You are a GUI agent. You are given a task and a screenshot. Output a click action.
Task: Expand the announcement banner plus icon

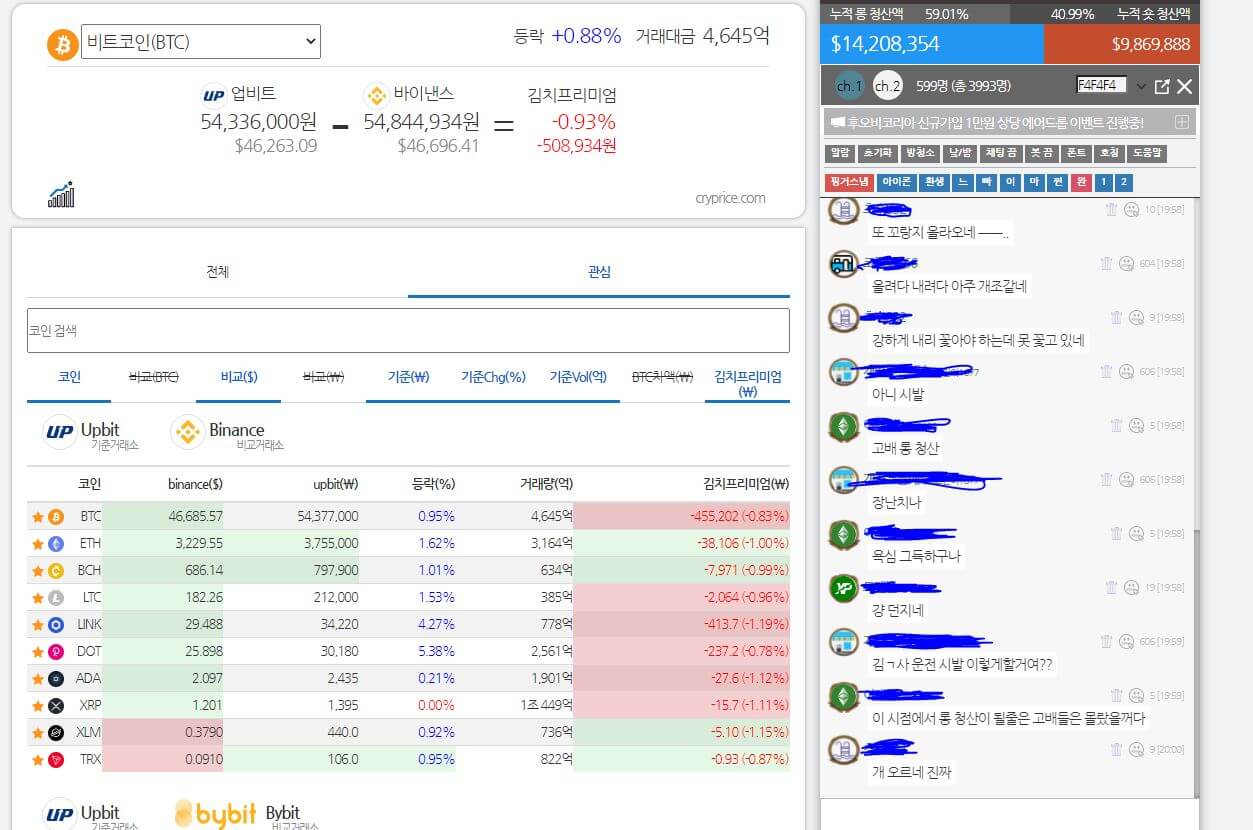[1182, 122]
